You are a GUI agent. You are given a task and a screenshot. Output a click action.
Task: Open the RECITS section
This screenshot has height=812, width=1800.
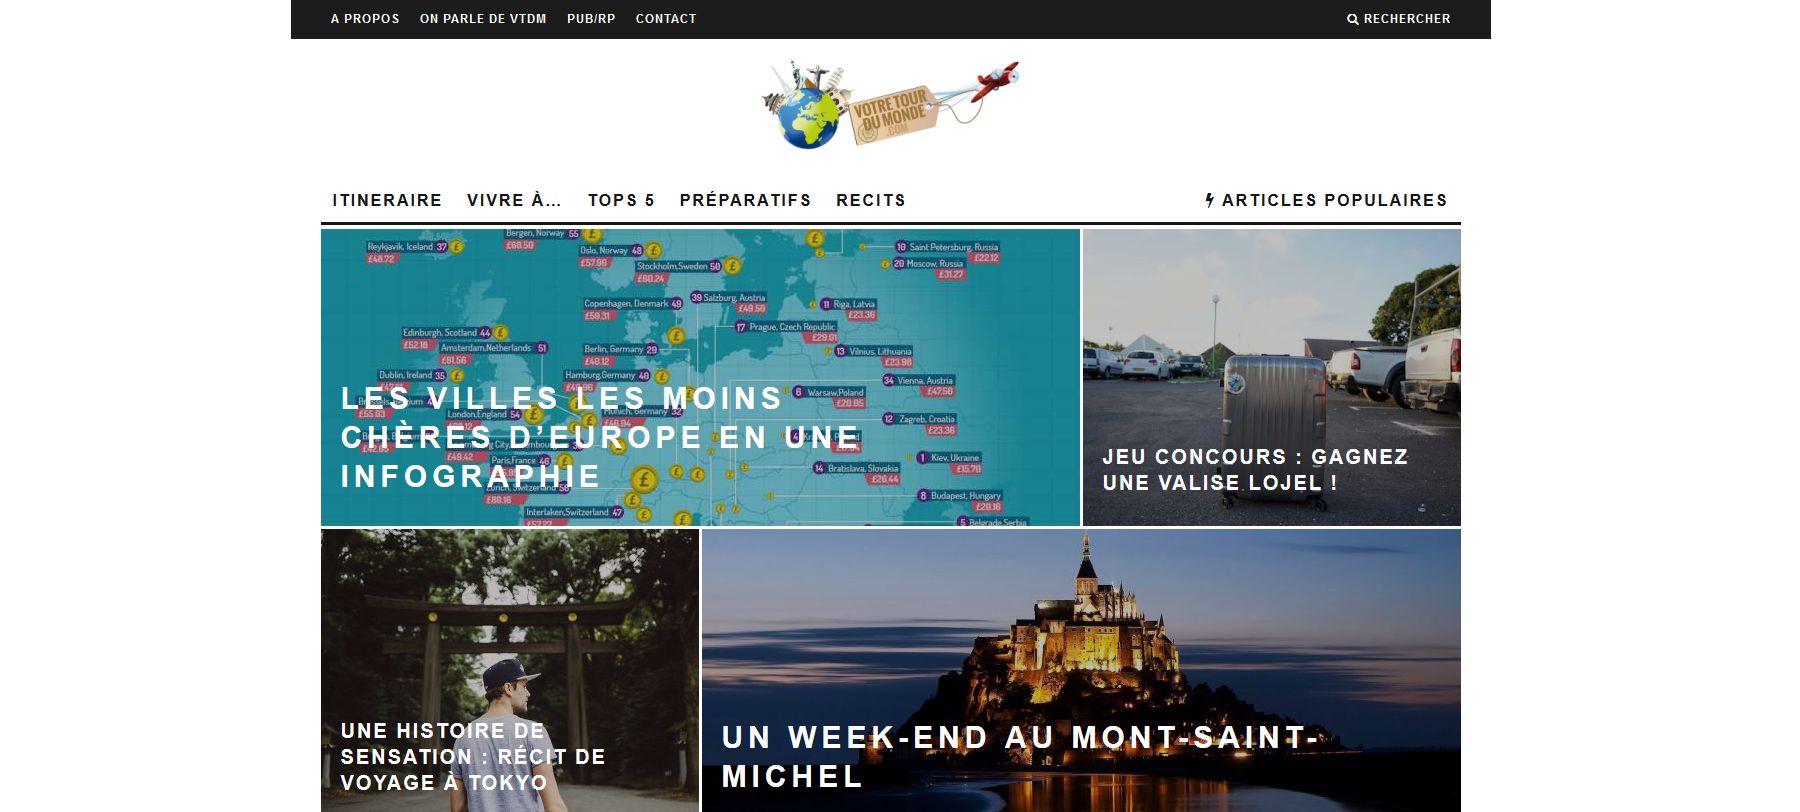871,200
